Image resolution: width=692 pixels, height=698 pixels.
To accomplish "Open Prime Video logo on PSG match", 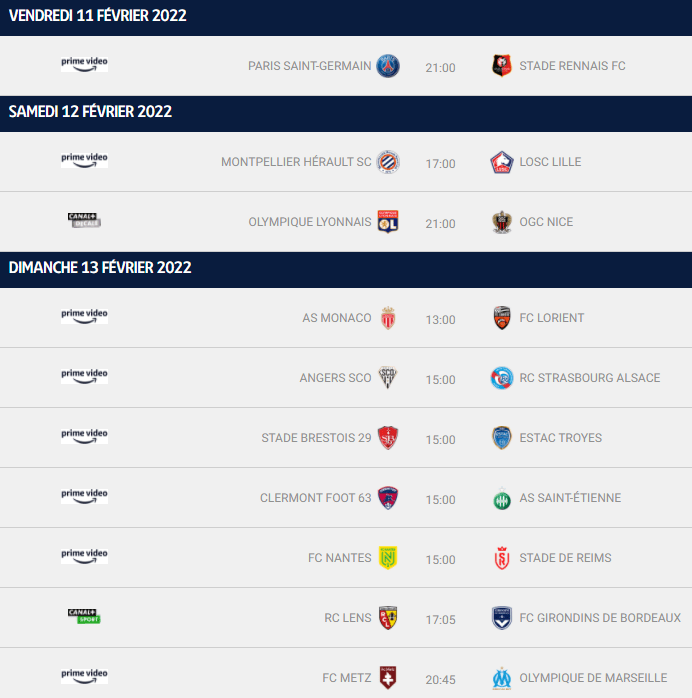I will [x=84, y=64].
